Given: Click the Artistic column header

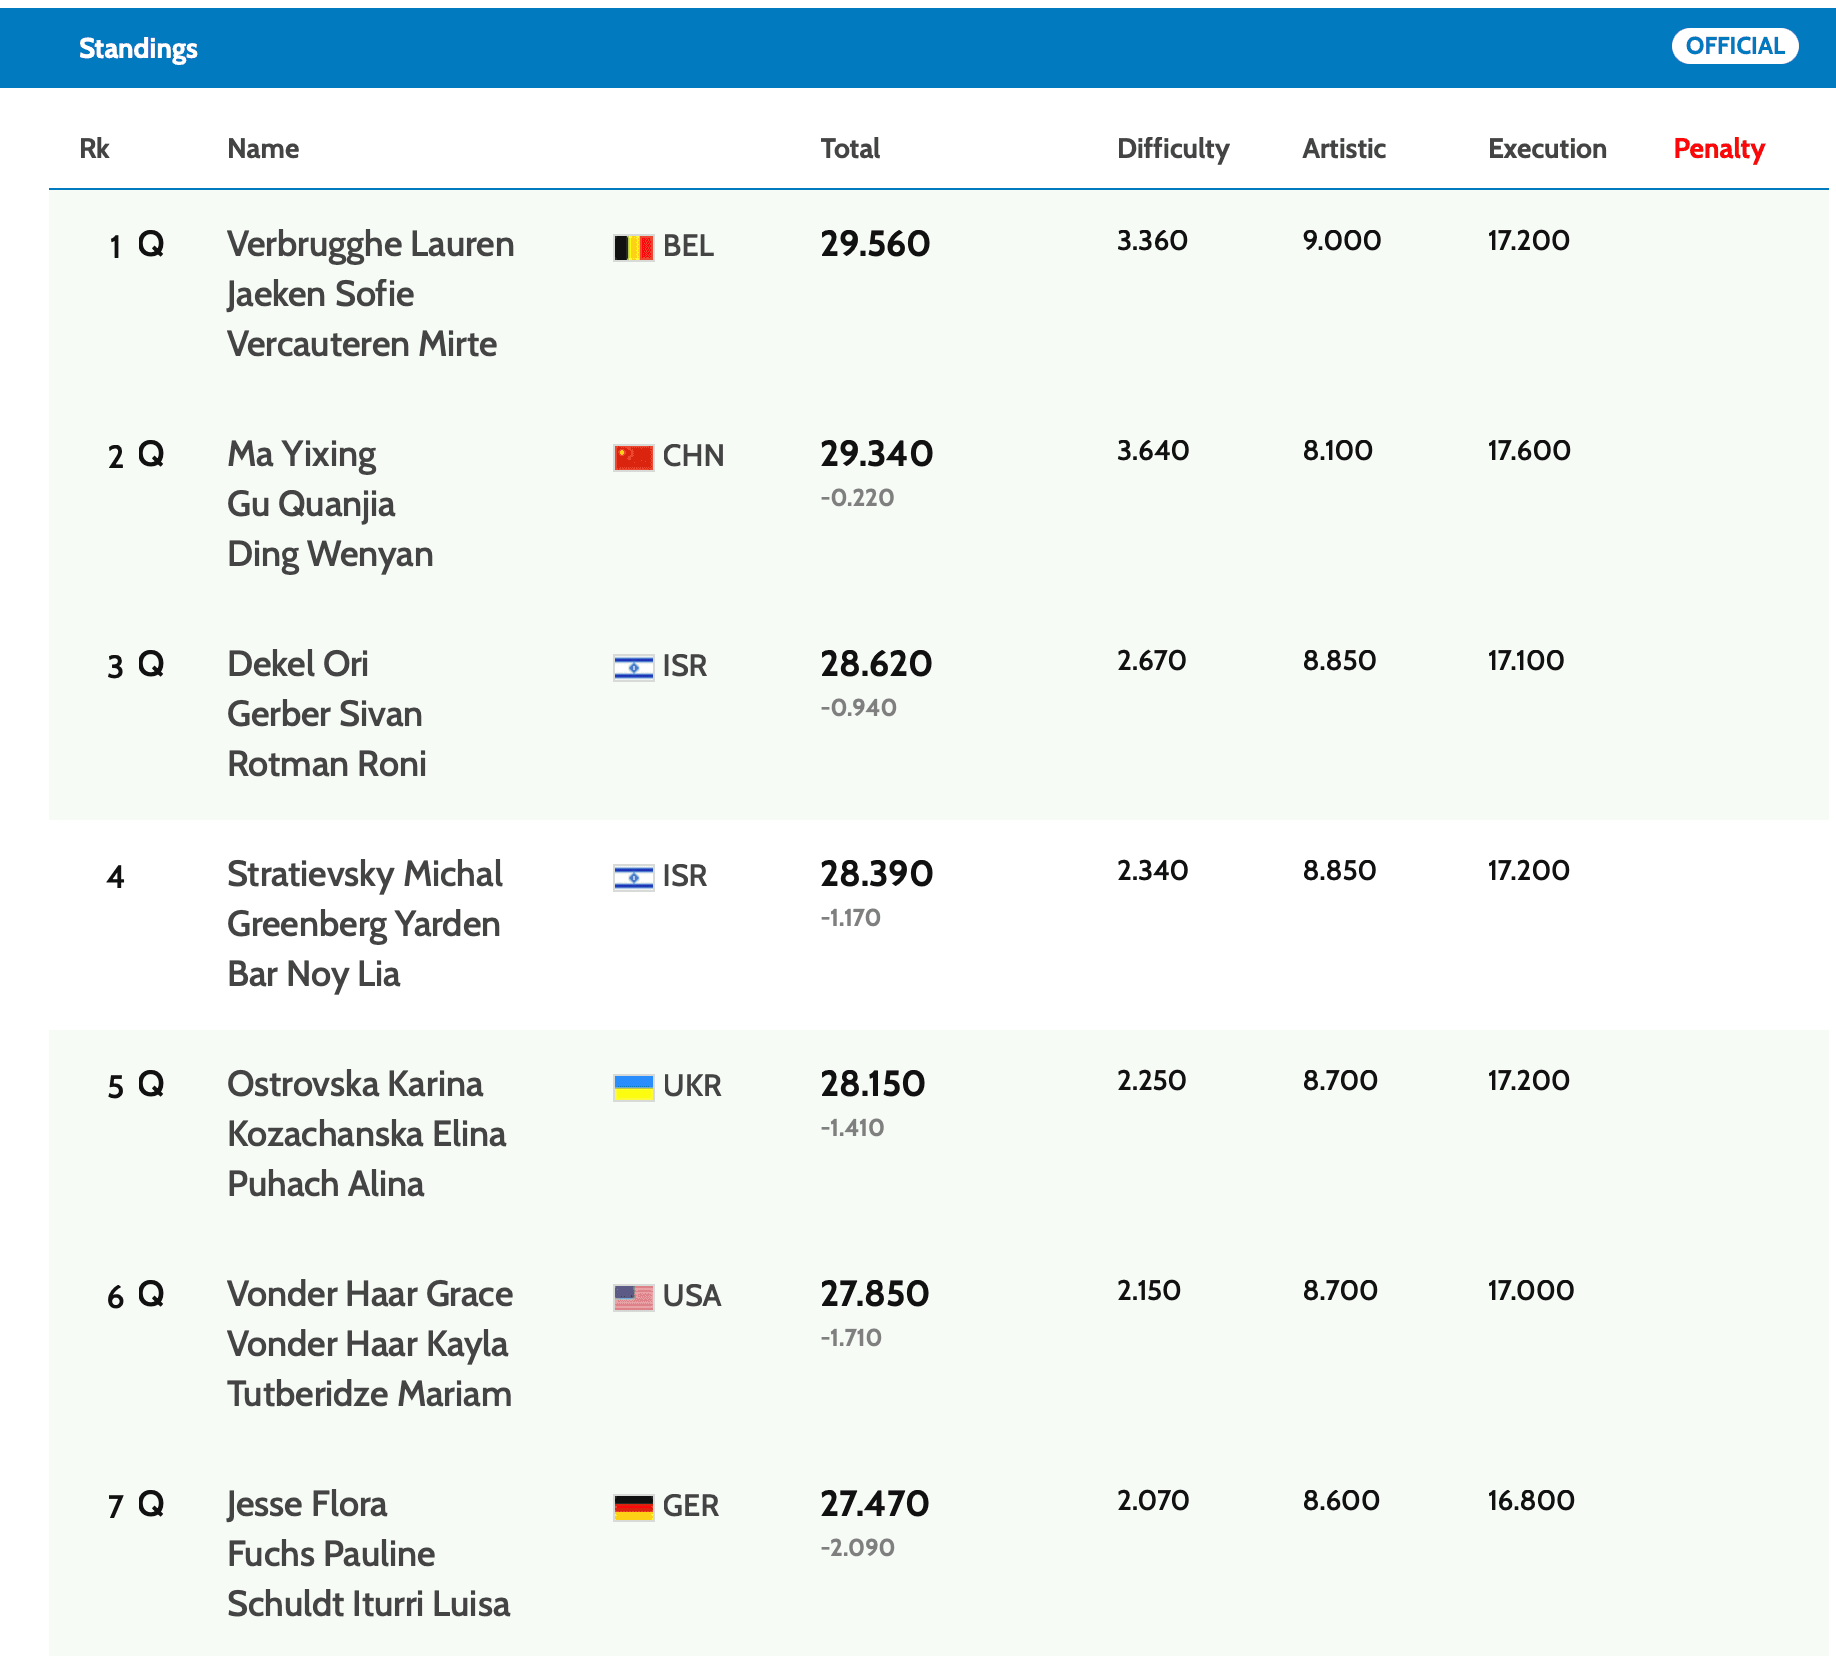Looking at the screenshot, I should (1343, 149).
